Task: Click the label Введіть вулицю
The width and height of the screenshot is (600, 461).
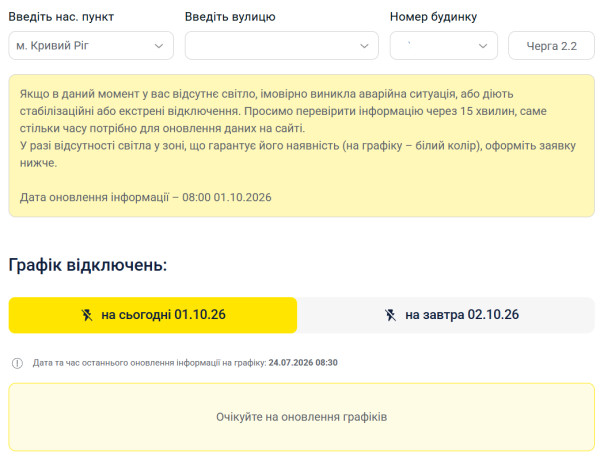Action: point(230,17)
